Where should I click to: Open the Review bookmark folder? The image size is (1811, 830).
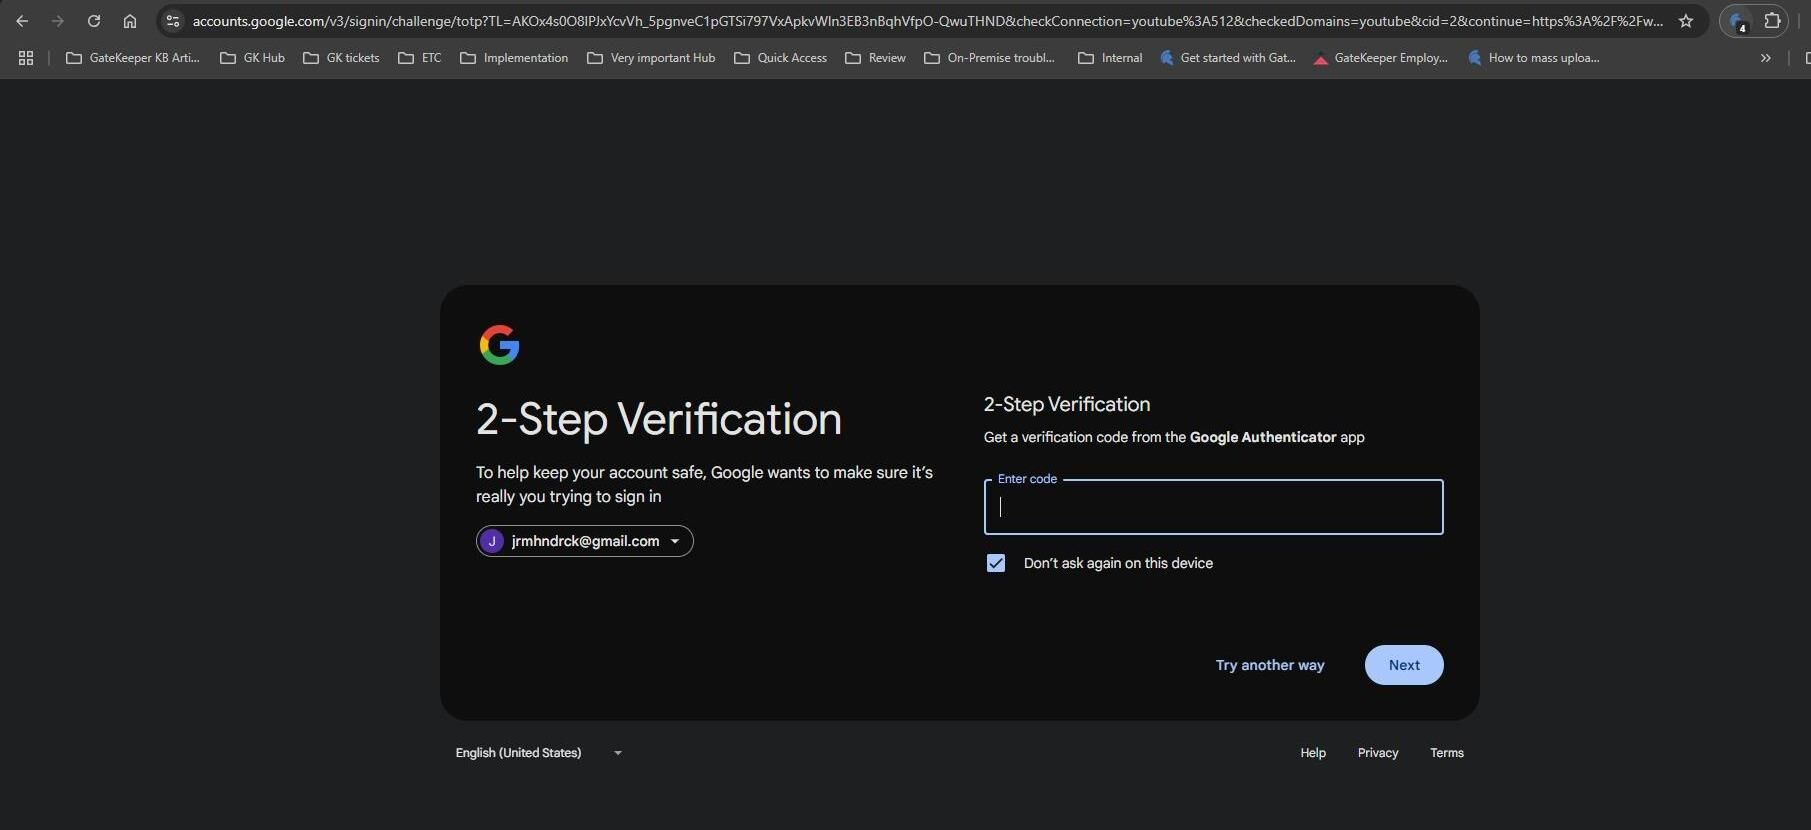[875, 58]
